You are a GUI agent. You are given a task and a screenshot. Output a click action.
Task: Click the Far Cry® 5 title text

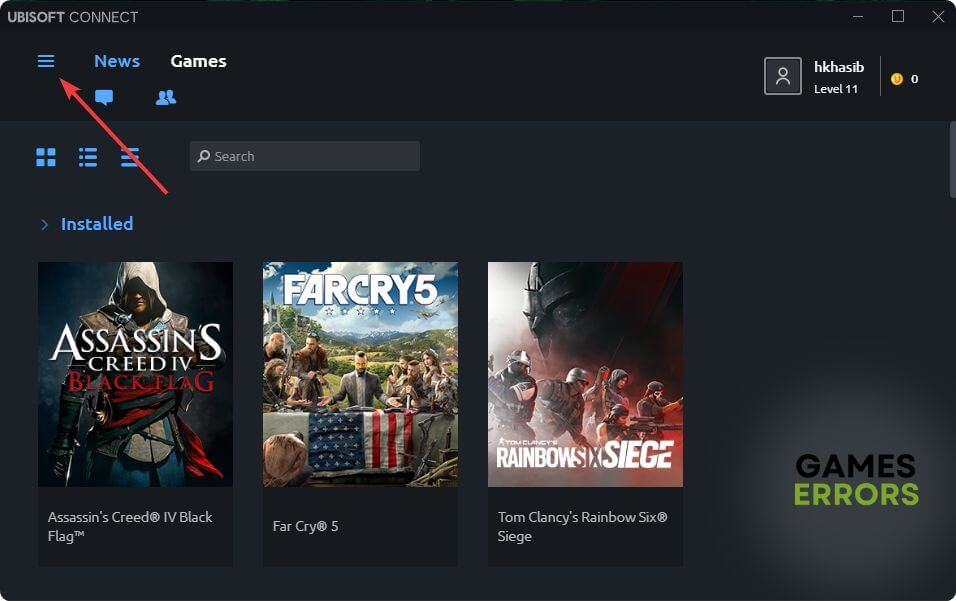305,526
